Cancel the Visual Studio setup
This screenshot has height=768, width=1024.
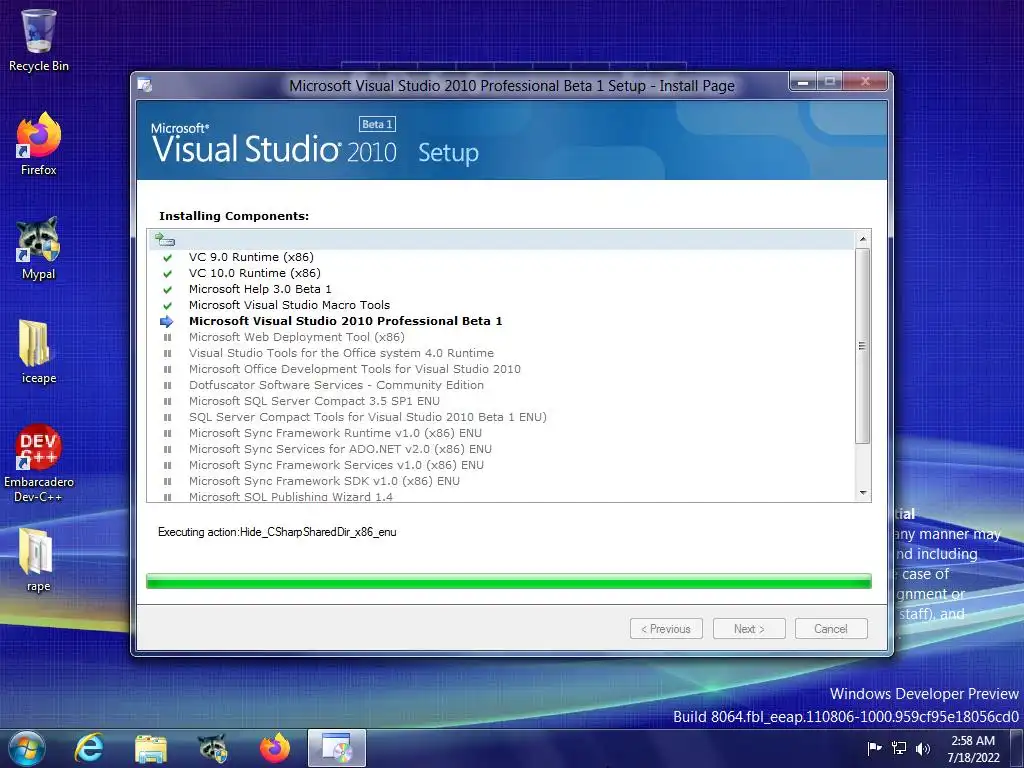click(x=831, y=629)
